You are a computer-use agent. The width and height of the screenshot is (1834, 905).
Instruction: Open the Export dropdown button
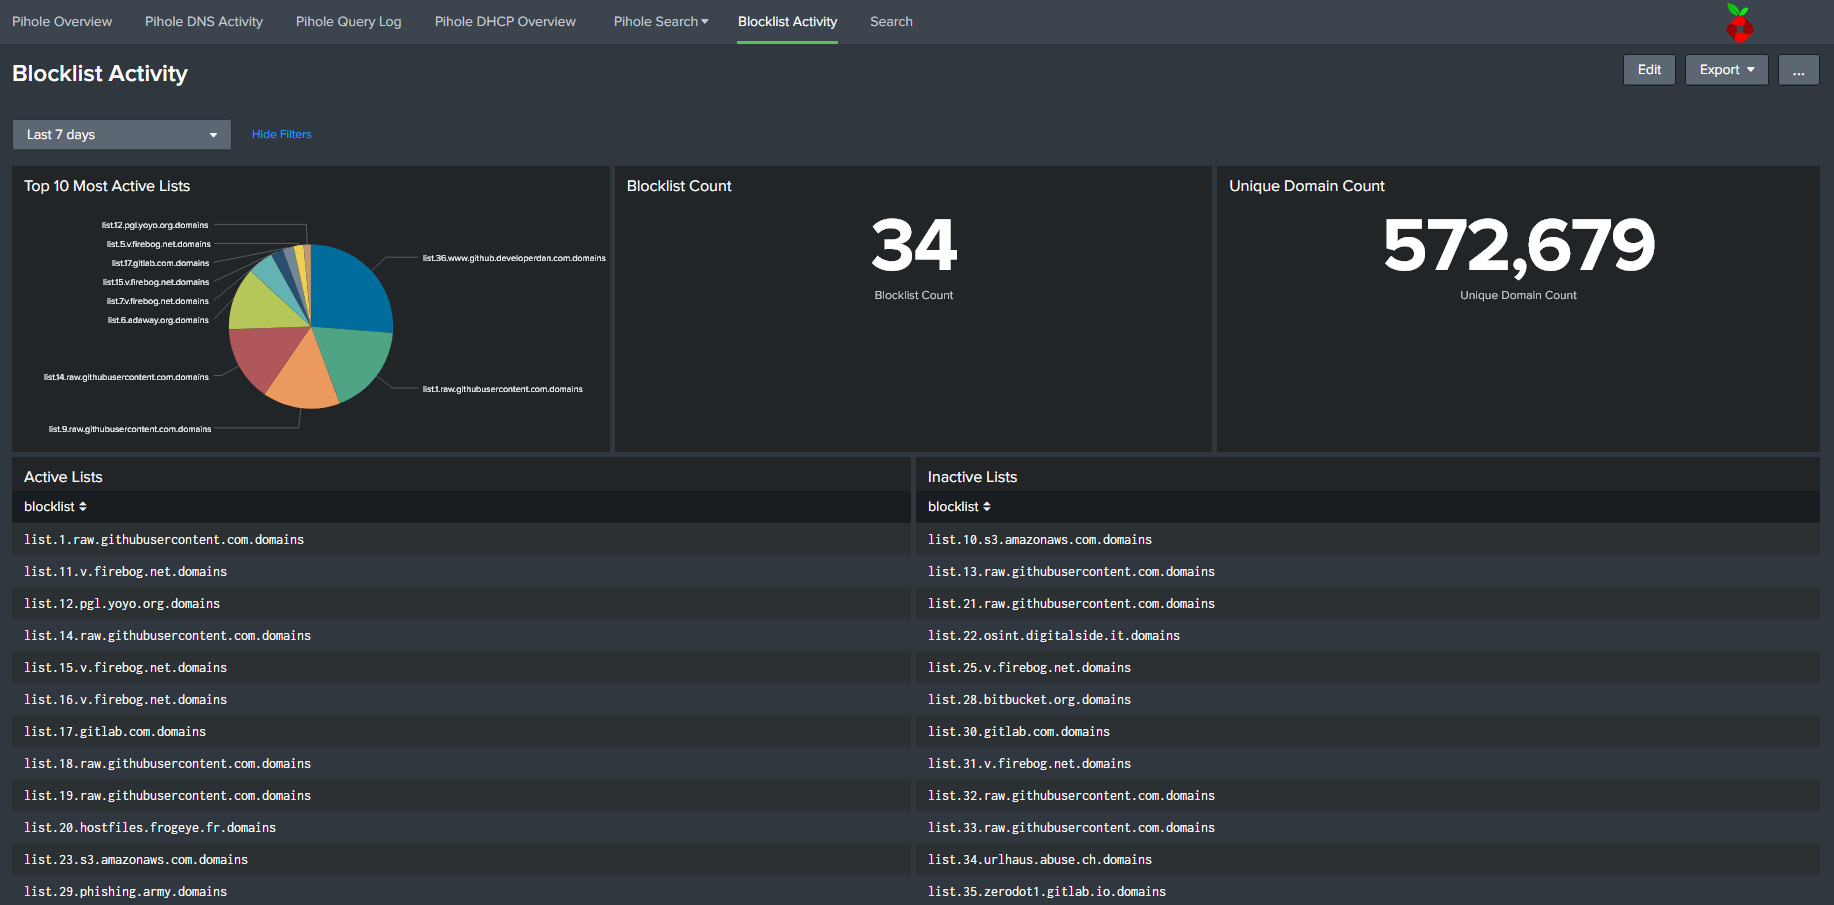coord(1727,70)
